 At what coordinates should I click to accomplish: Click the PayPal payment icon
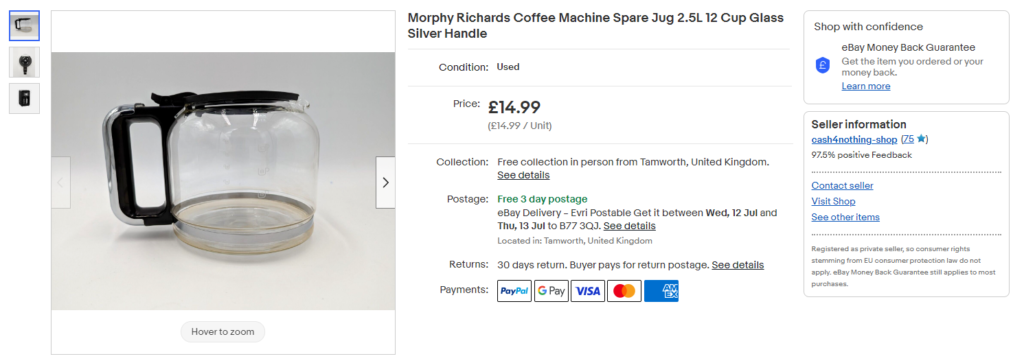pyautogui.click(x=515, y=291)
